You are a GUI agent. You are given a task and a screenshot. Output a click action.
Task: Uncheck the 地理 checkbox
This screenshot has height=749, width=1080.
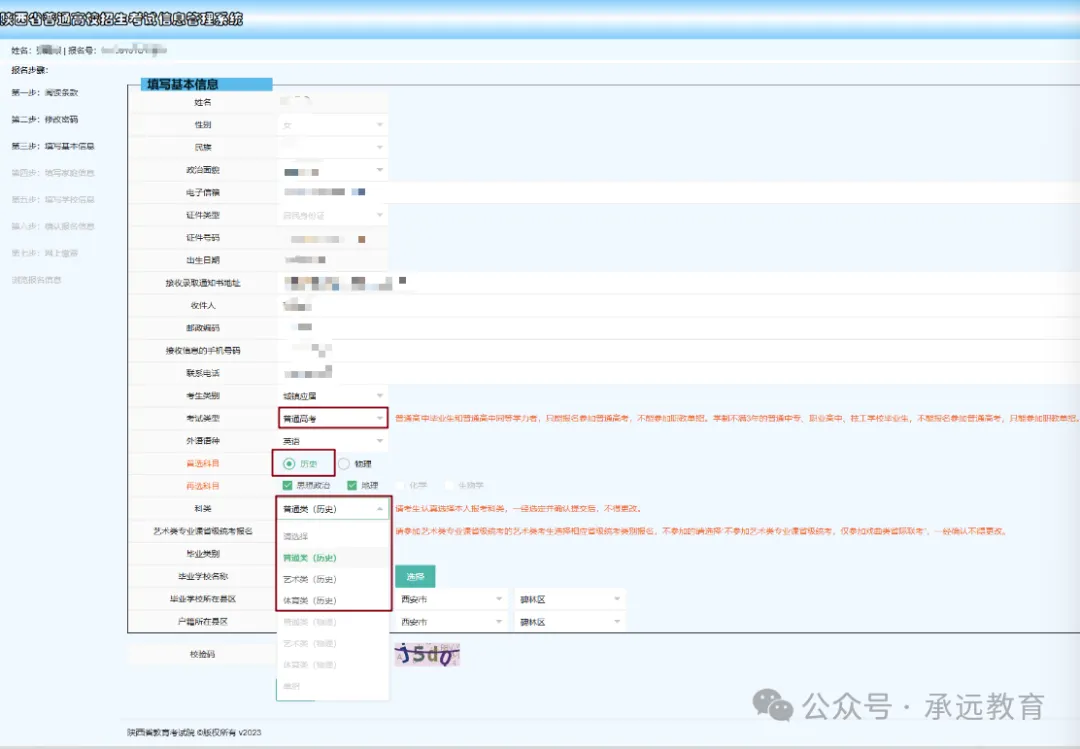click(x=352, y=486)
